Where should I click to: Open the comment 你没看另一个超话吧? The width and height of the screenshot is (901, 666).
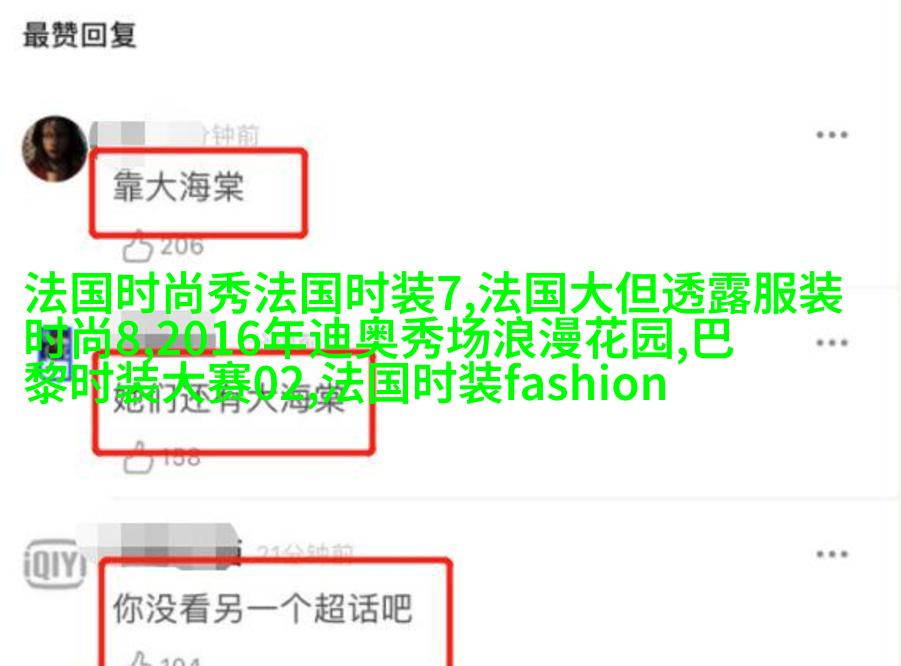click(263, 609)
